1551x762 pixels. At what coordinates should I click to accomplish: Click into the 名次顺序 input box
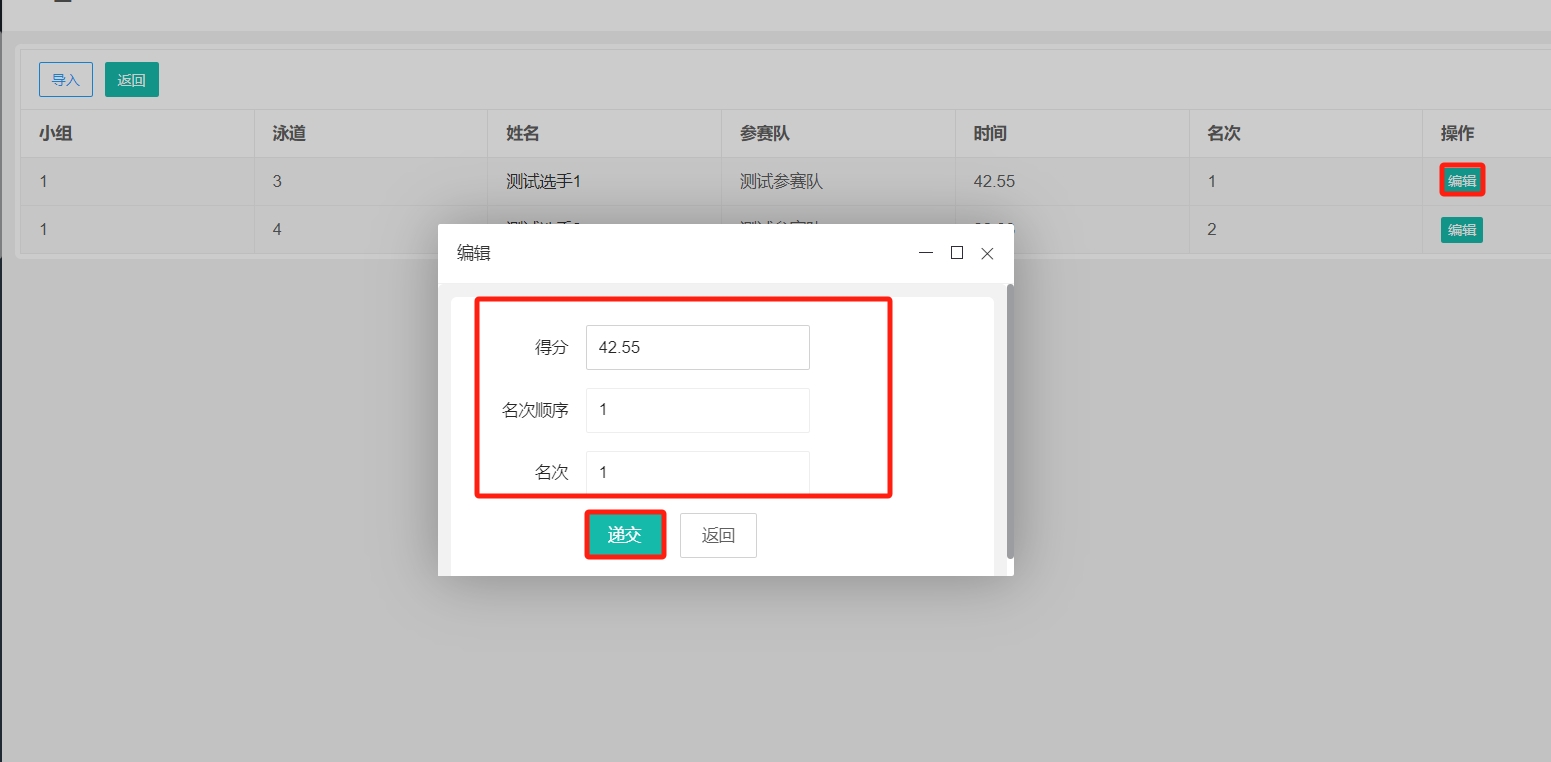tap(697, 410)
